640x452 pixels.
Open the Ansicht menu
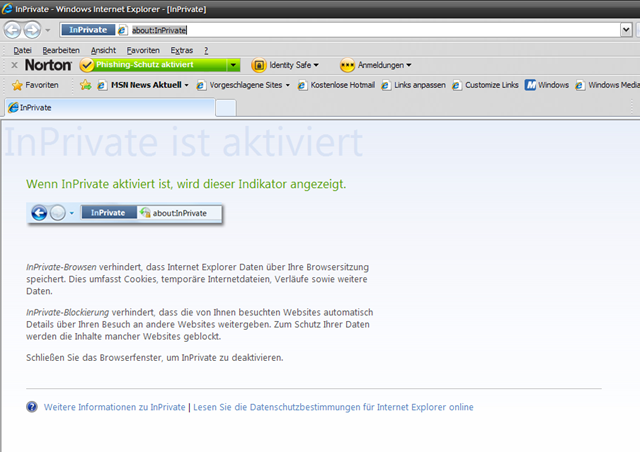[x=103, y=50]
